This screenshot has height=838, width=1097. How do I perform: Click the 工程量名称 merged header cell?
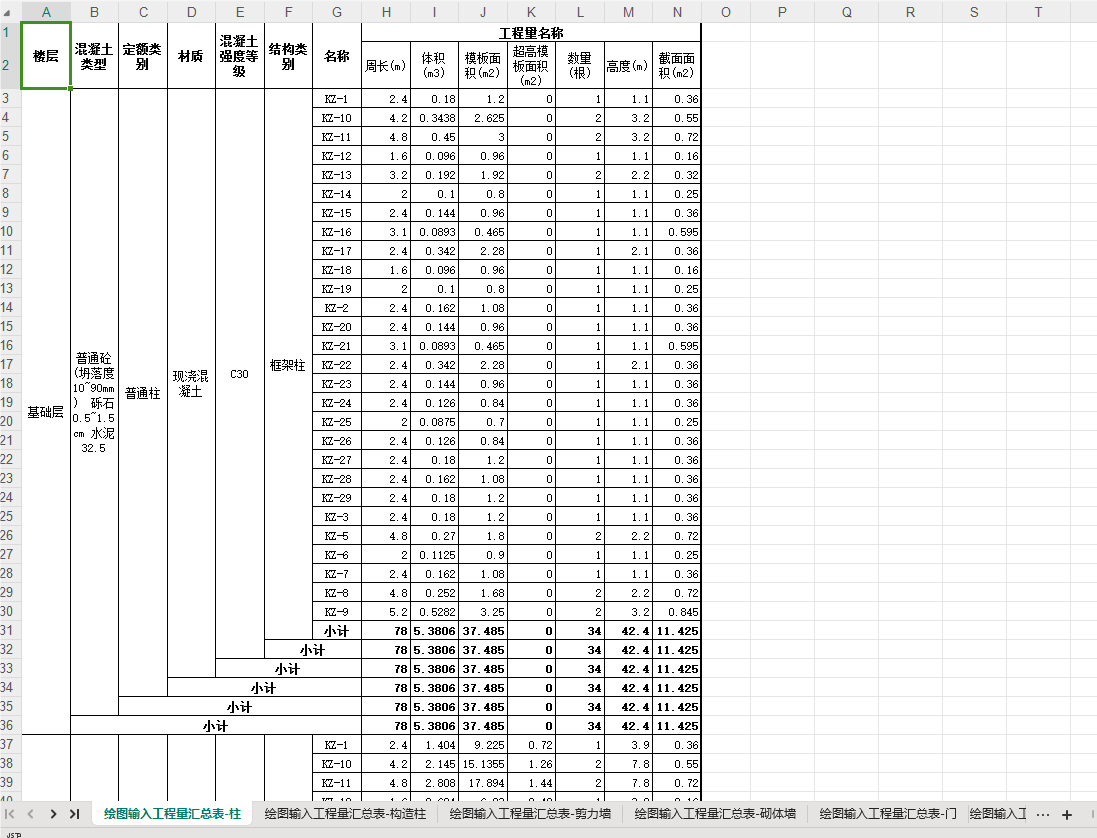pyautogui.click(x=531, y=33)
